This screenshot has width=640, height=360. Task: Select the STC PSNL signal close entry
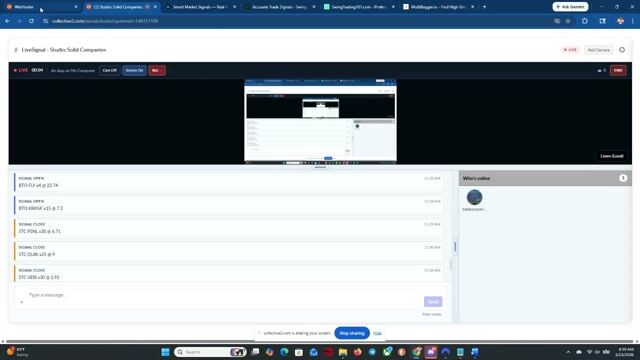(229, 228)
